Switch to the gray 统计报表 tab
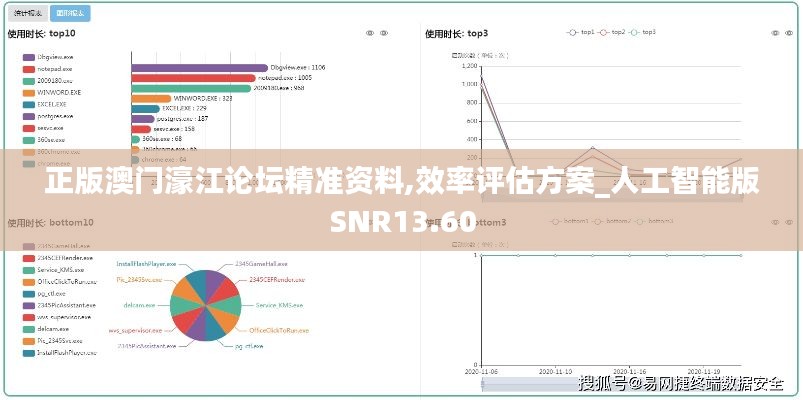This screenshot has width=803, height=400. tap(28, 13)
